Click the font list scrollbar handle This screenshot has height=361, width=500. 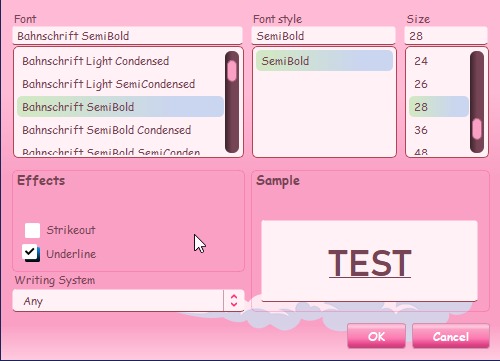coord(232,71)
